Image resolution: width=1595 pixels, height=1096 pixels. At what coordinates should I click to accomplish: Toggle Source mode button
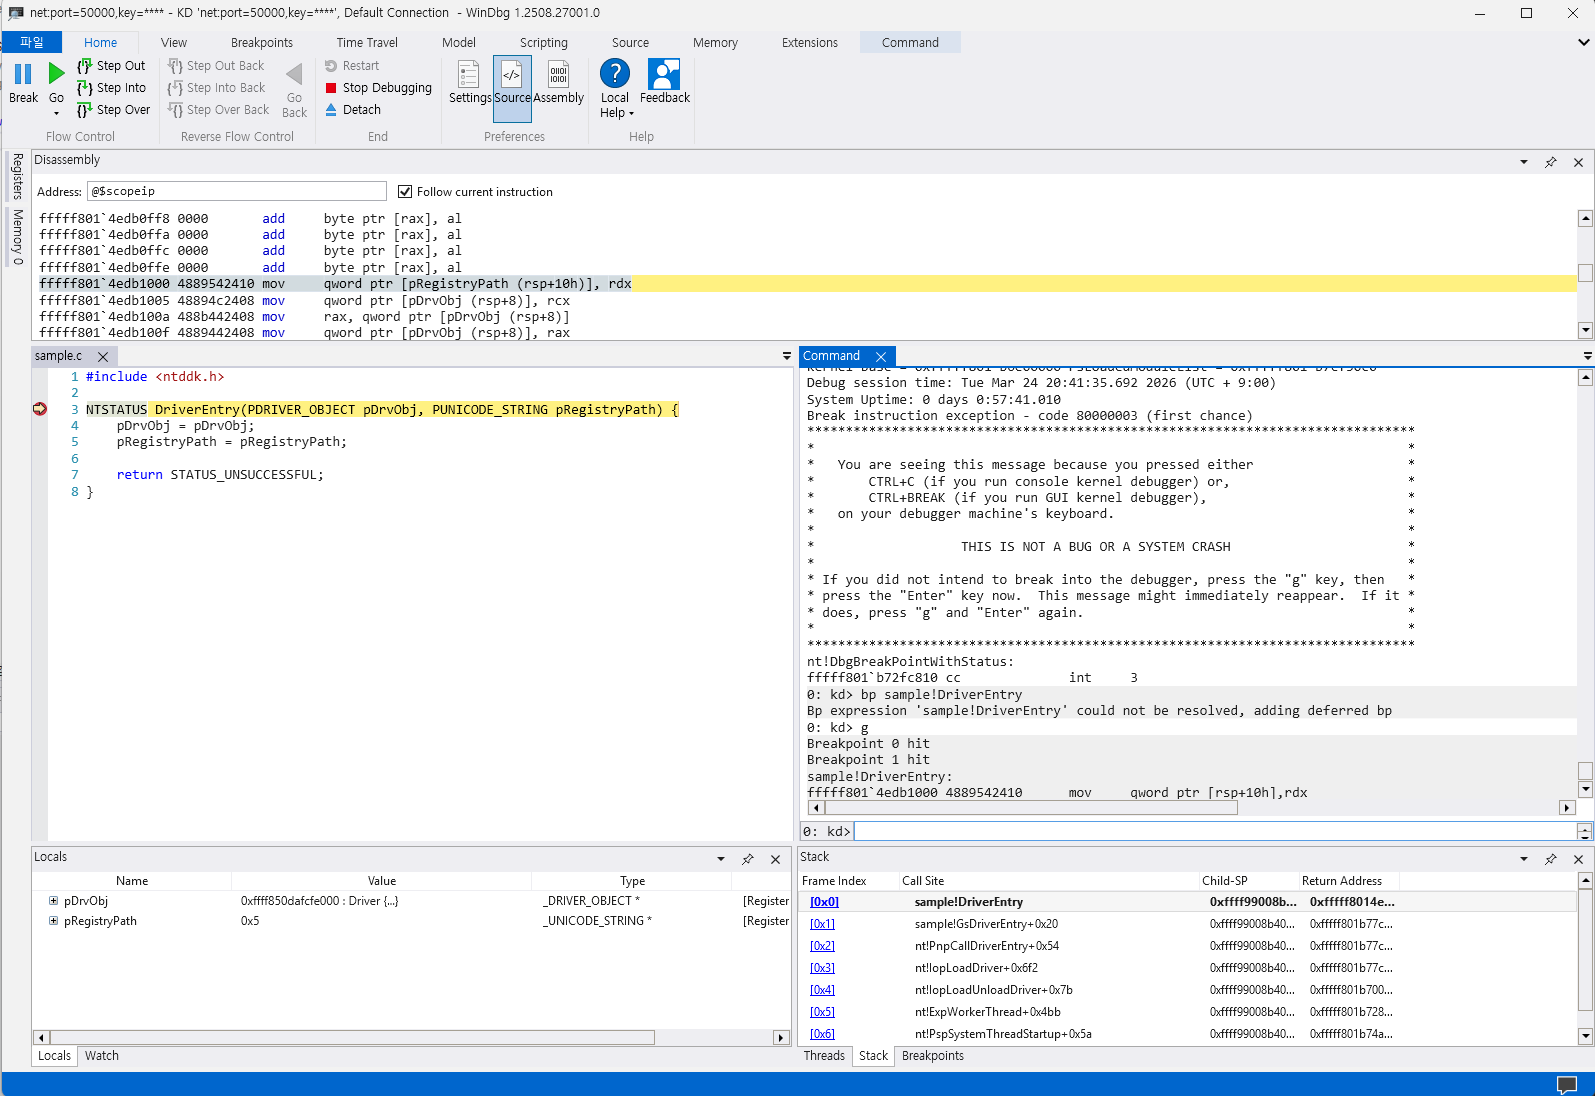pyautogui.click(x=512, y=82)
